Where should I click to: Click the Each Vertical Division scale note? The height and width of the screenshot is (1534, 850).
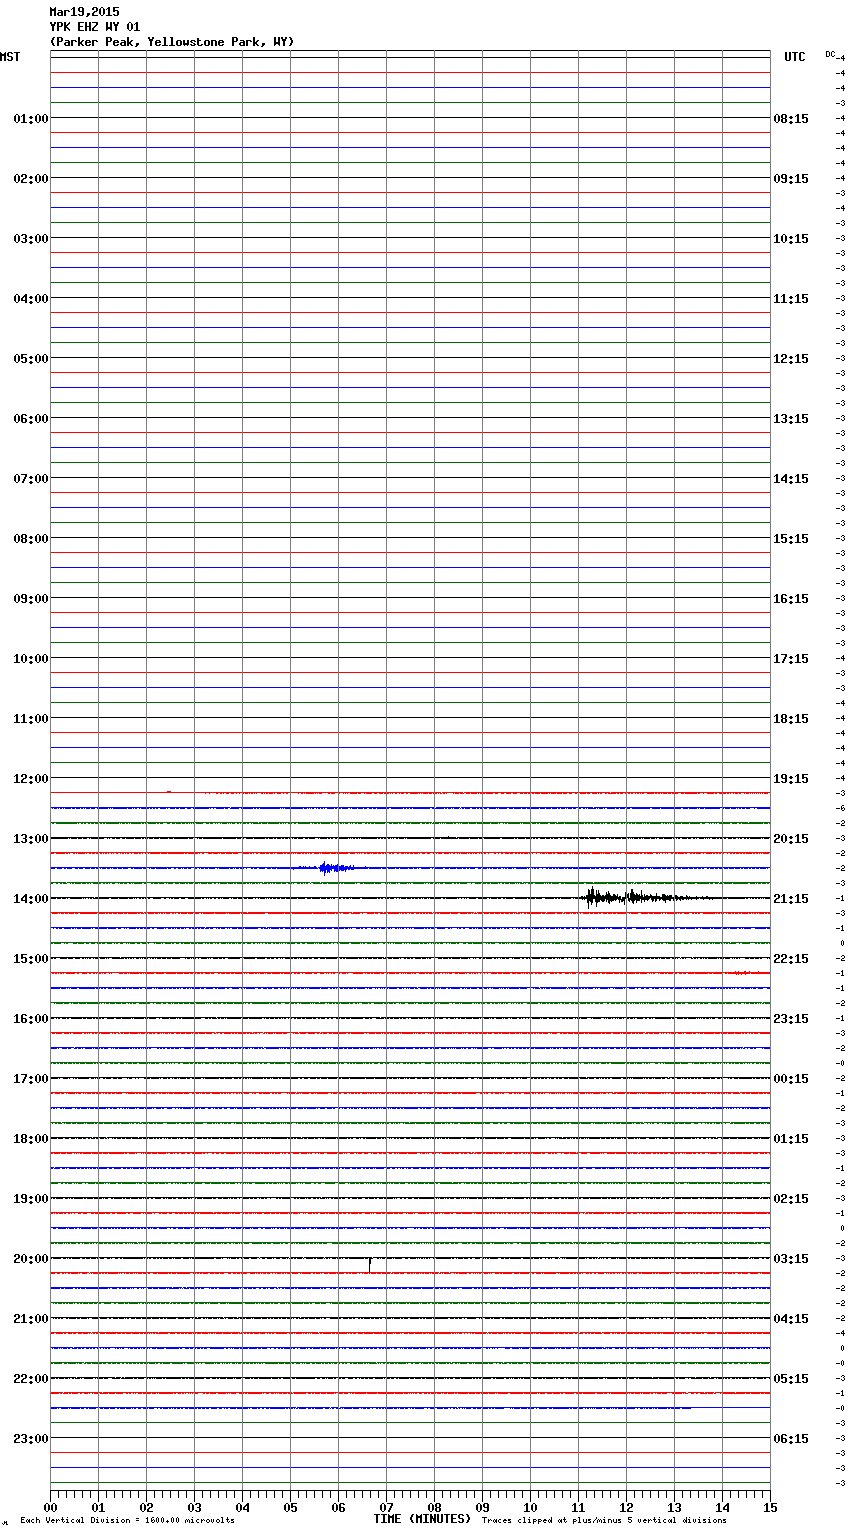(127, 1520)
